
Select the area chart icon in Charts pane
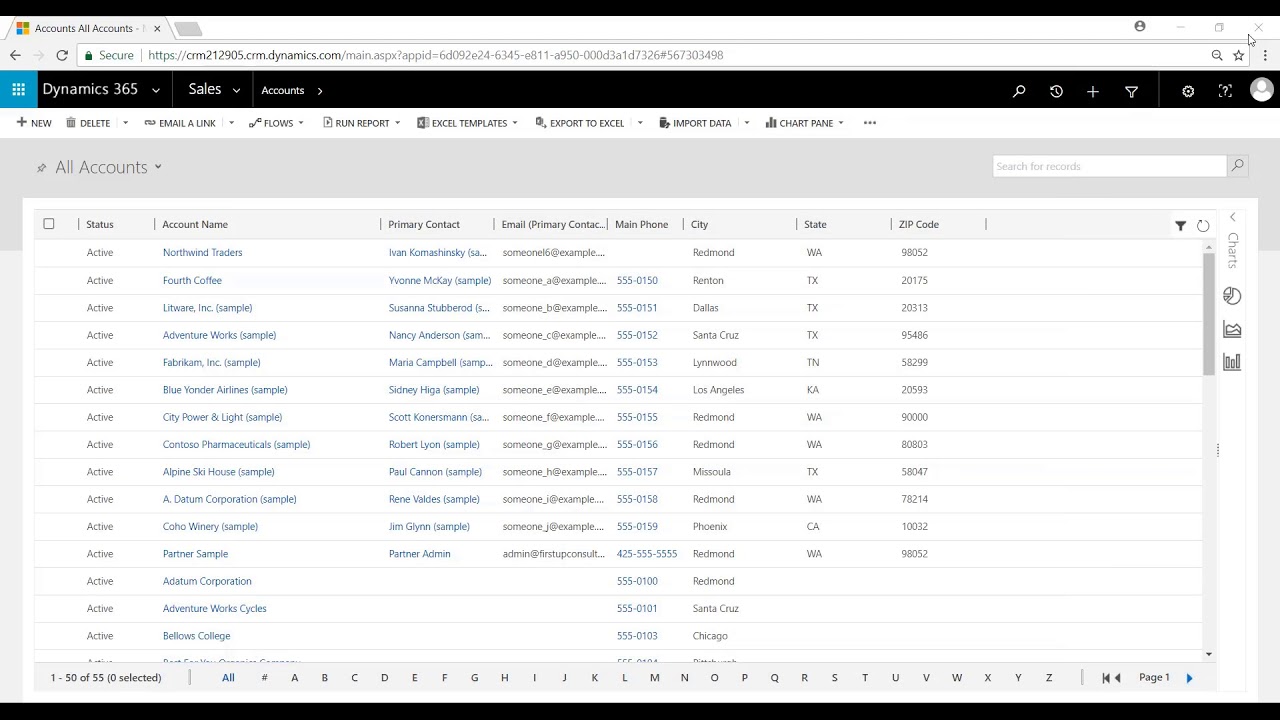(x=1232, y=329)
